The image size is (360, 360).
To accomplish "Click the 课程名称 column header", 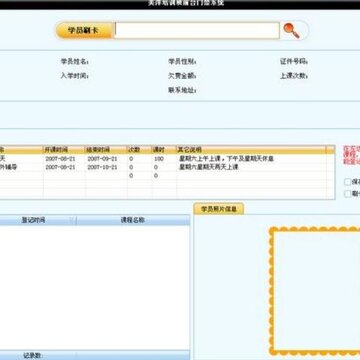I will coord(133,220).
